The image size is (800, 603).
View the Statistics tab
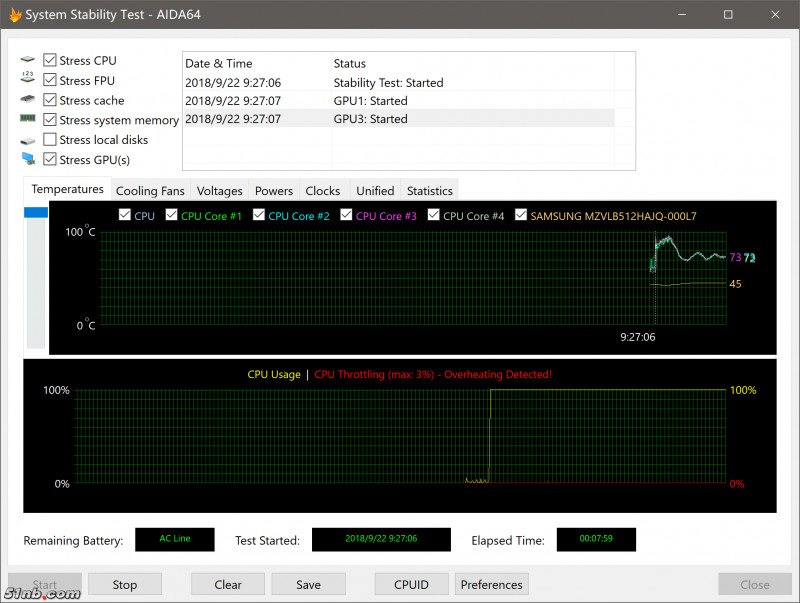coord(430,191)
